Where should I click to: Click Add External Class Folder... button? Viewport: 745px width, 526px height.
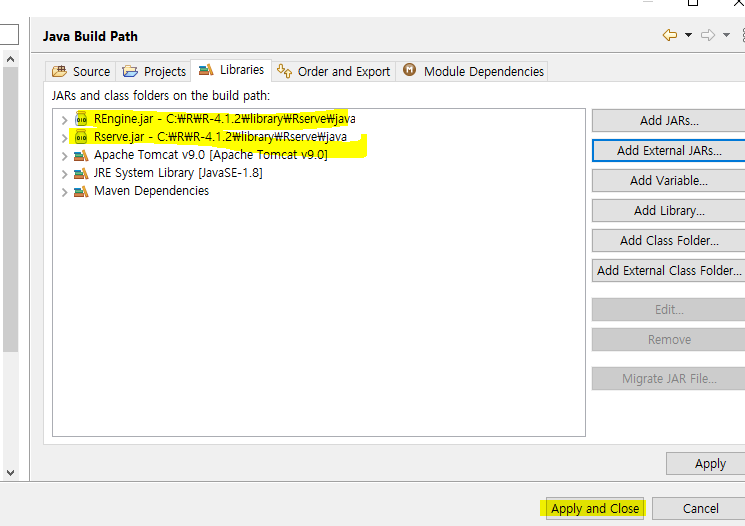tap(669, 270)
